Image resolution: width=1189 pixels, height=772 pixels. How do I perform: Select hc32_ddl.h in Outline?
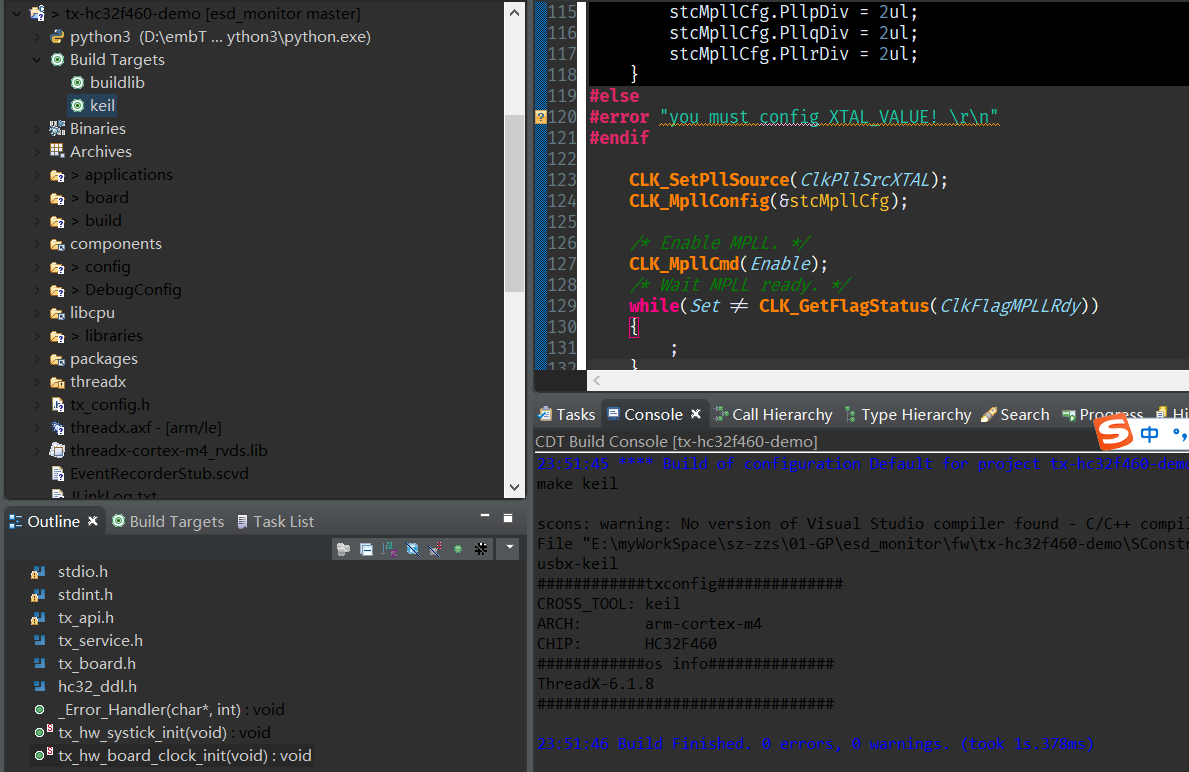coord(97,687)
